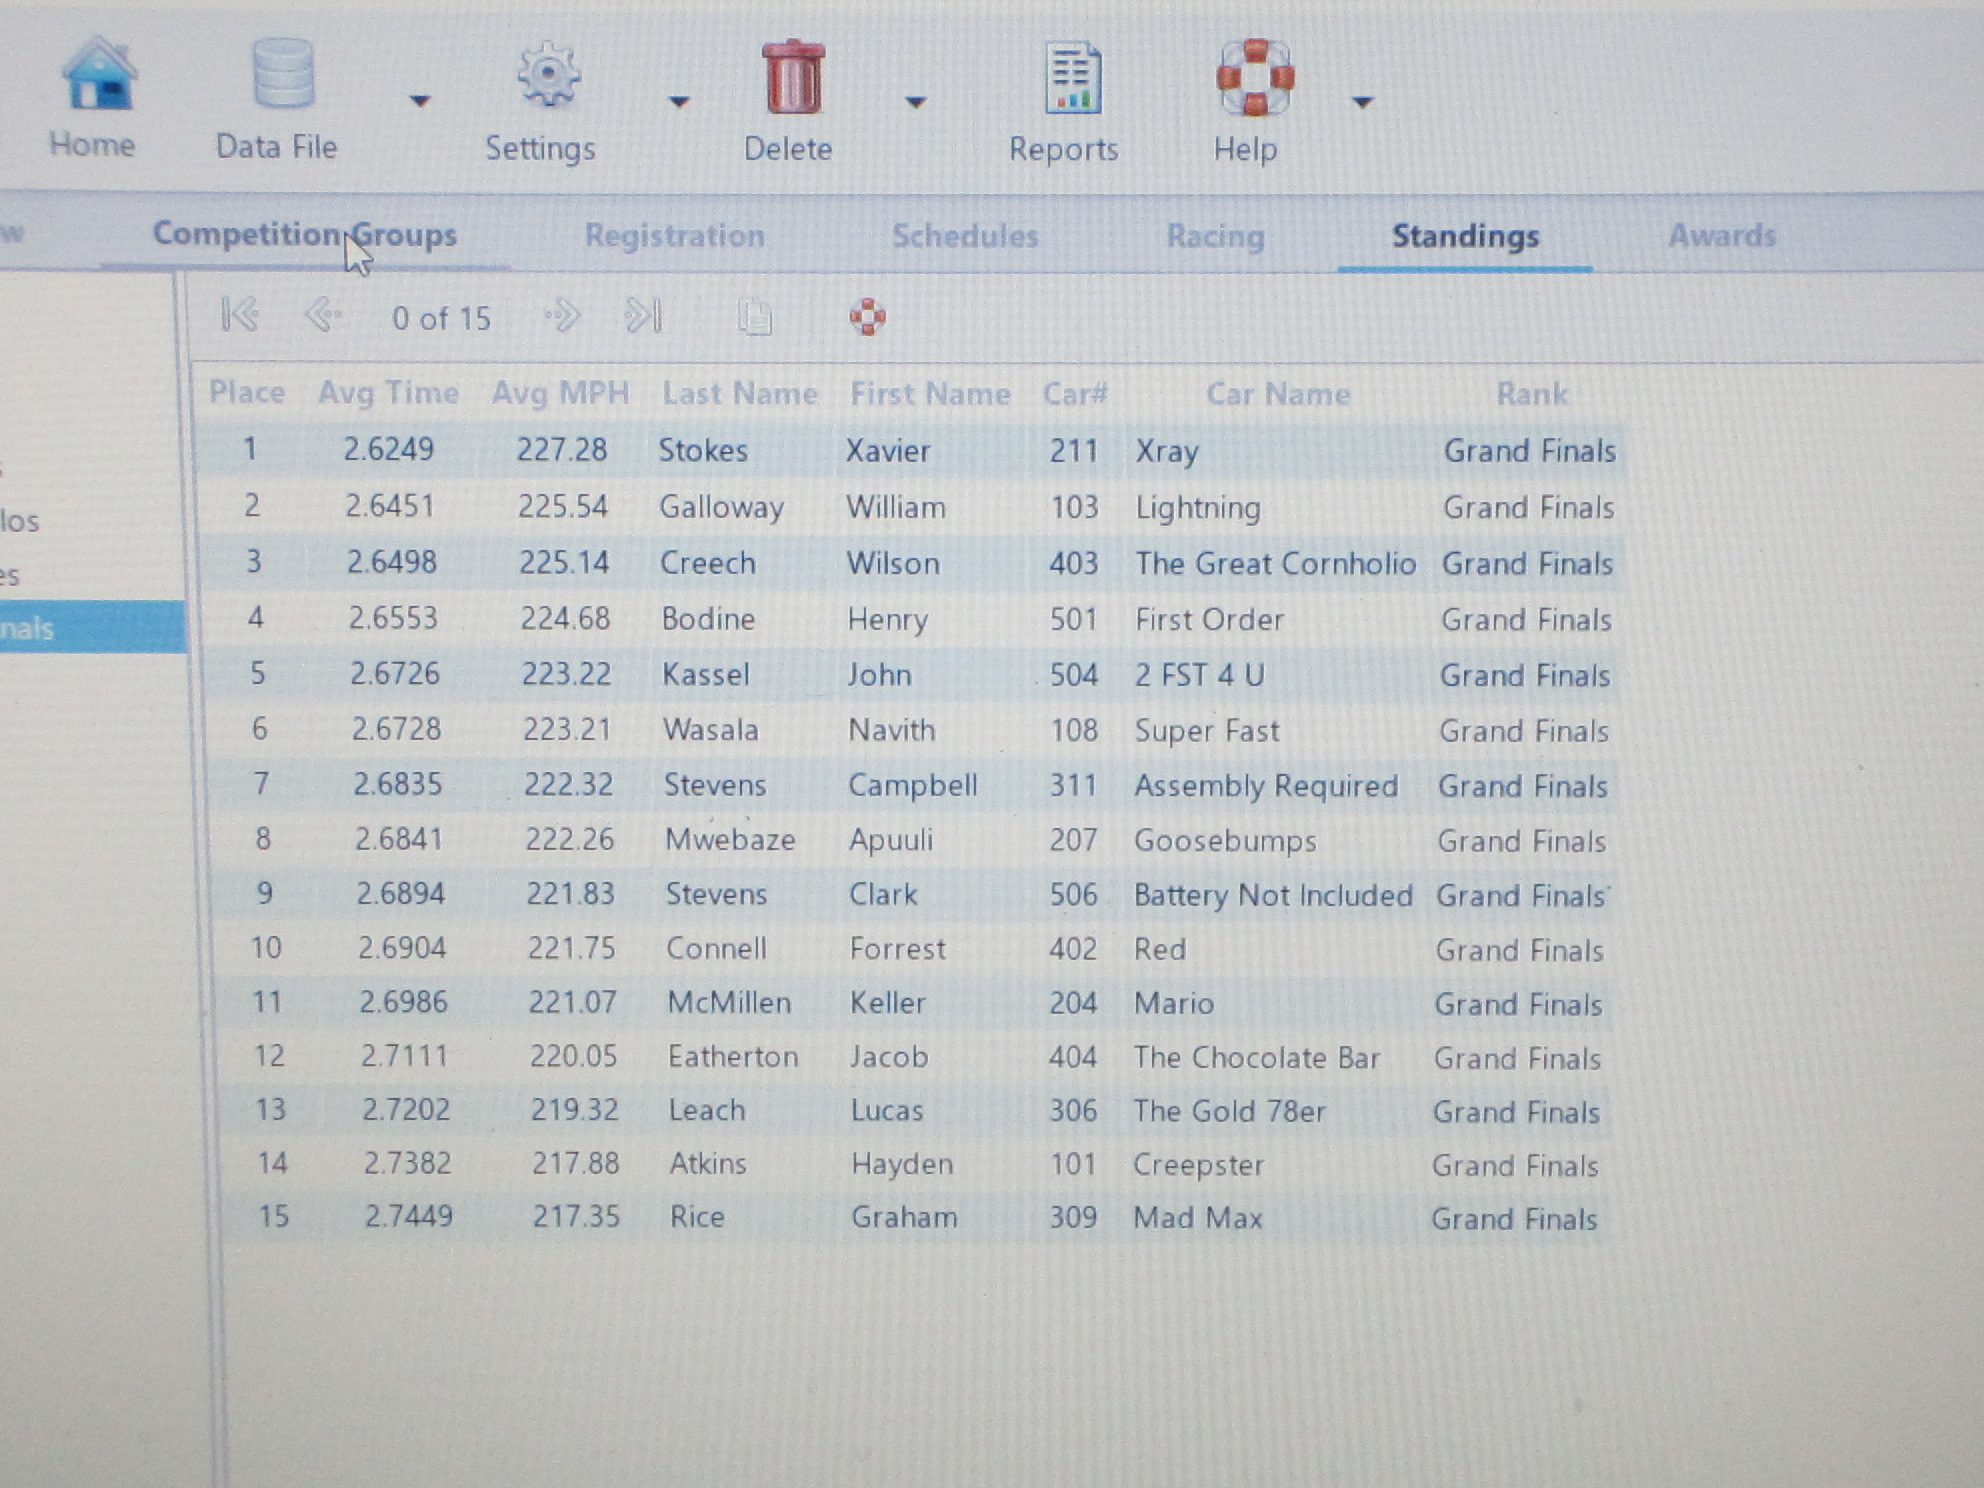Image resolution: width=1984 pixels, height=1488 pixels.
Task: Go to first record navigation arrow
Action: pyautogui.click(x=240, y=315)
